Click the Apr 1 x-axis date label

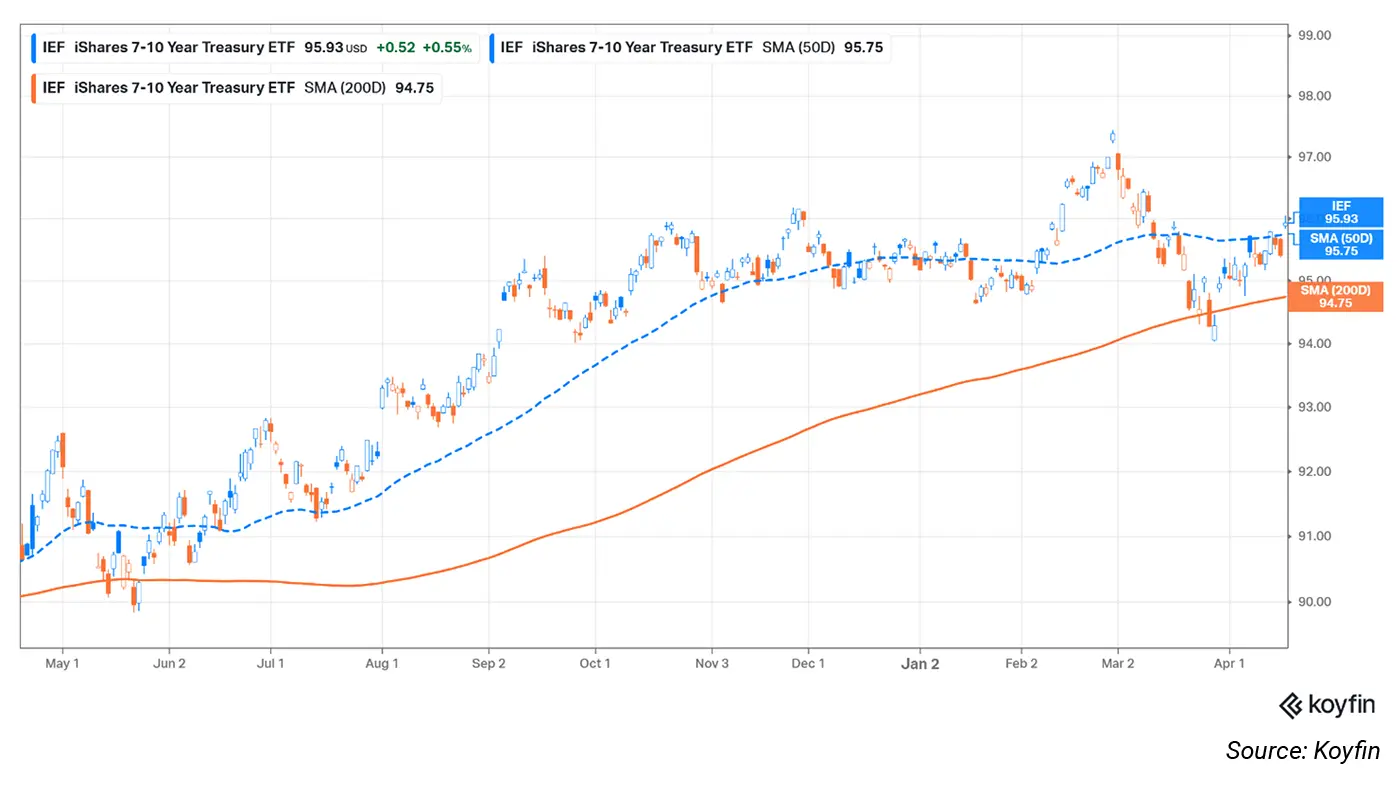(x=1229, y=664)
